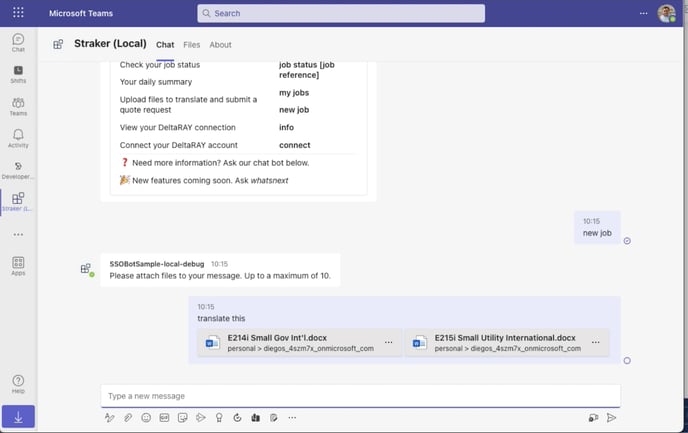Screen dimensions: 688x433
Task: Open the Shifts app in the sidebar
Action: click(18, 74)
